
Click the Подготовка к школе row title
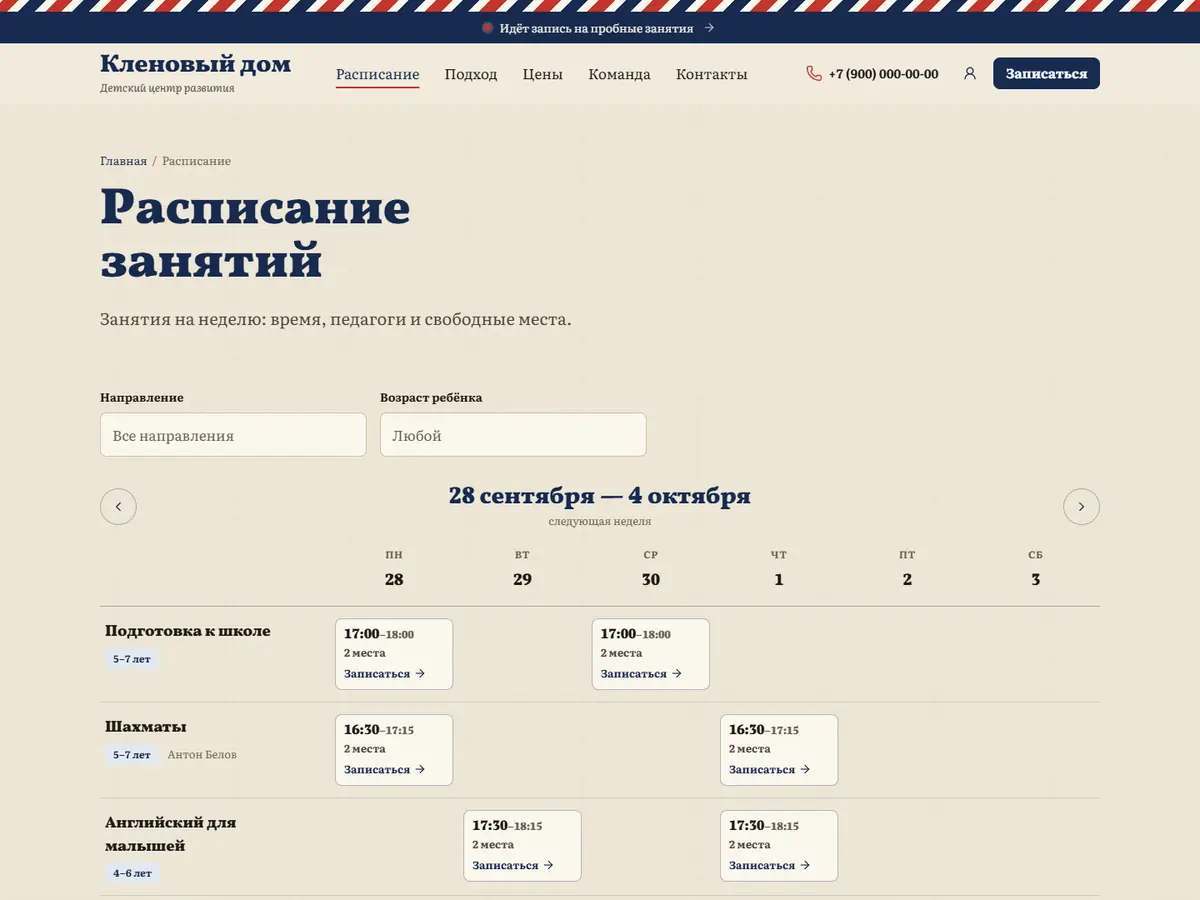[x=188, y=631]
